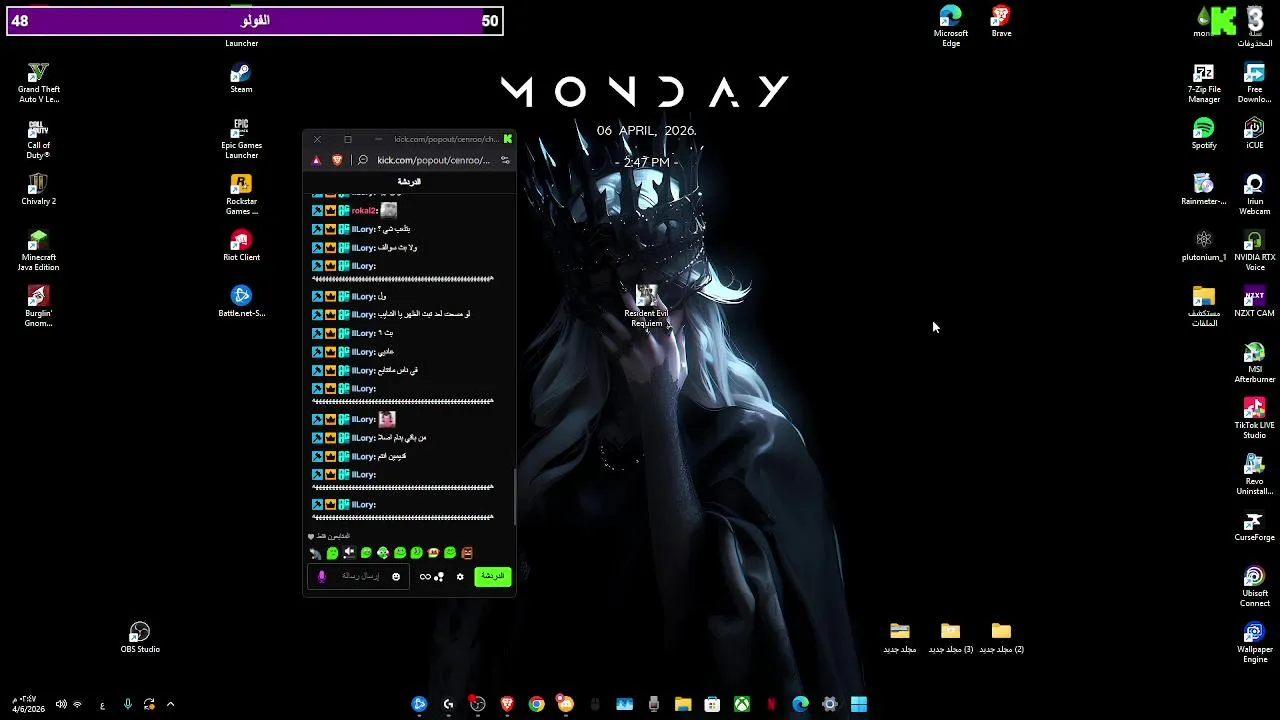1280x720 pixels.
Task: Open CurseForge desktop shortcut
Action: pyautogui.click(x=1254, y=525)
